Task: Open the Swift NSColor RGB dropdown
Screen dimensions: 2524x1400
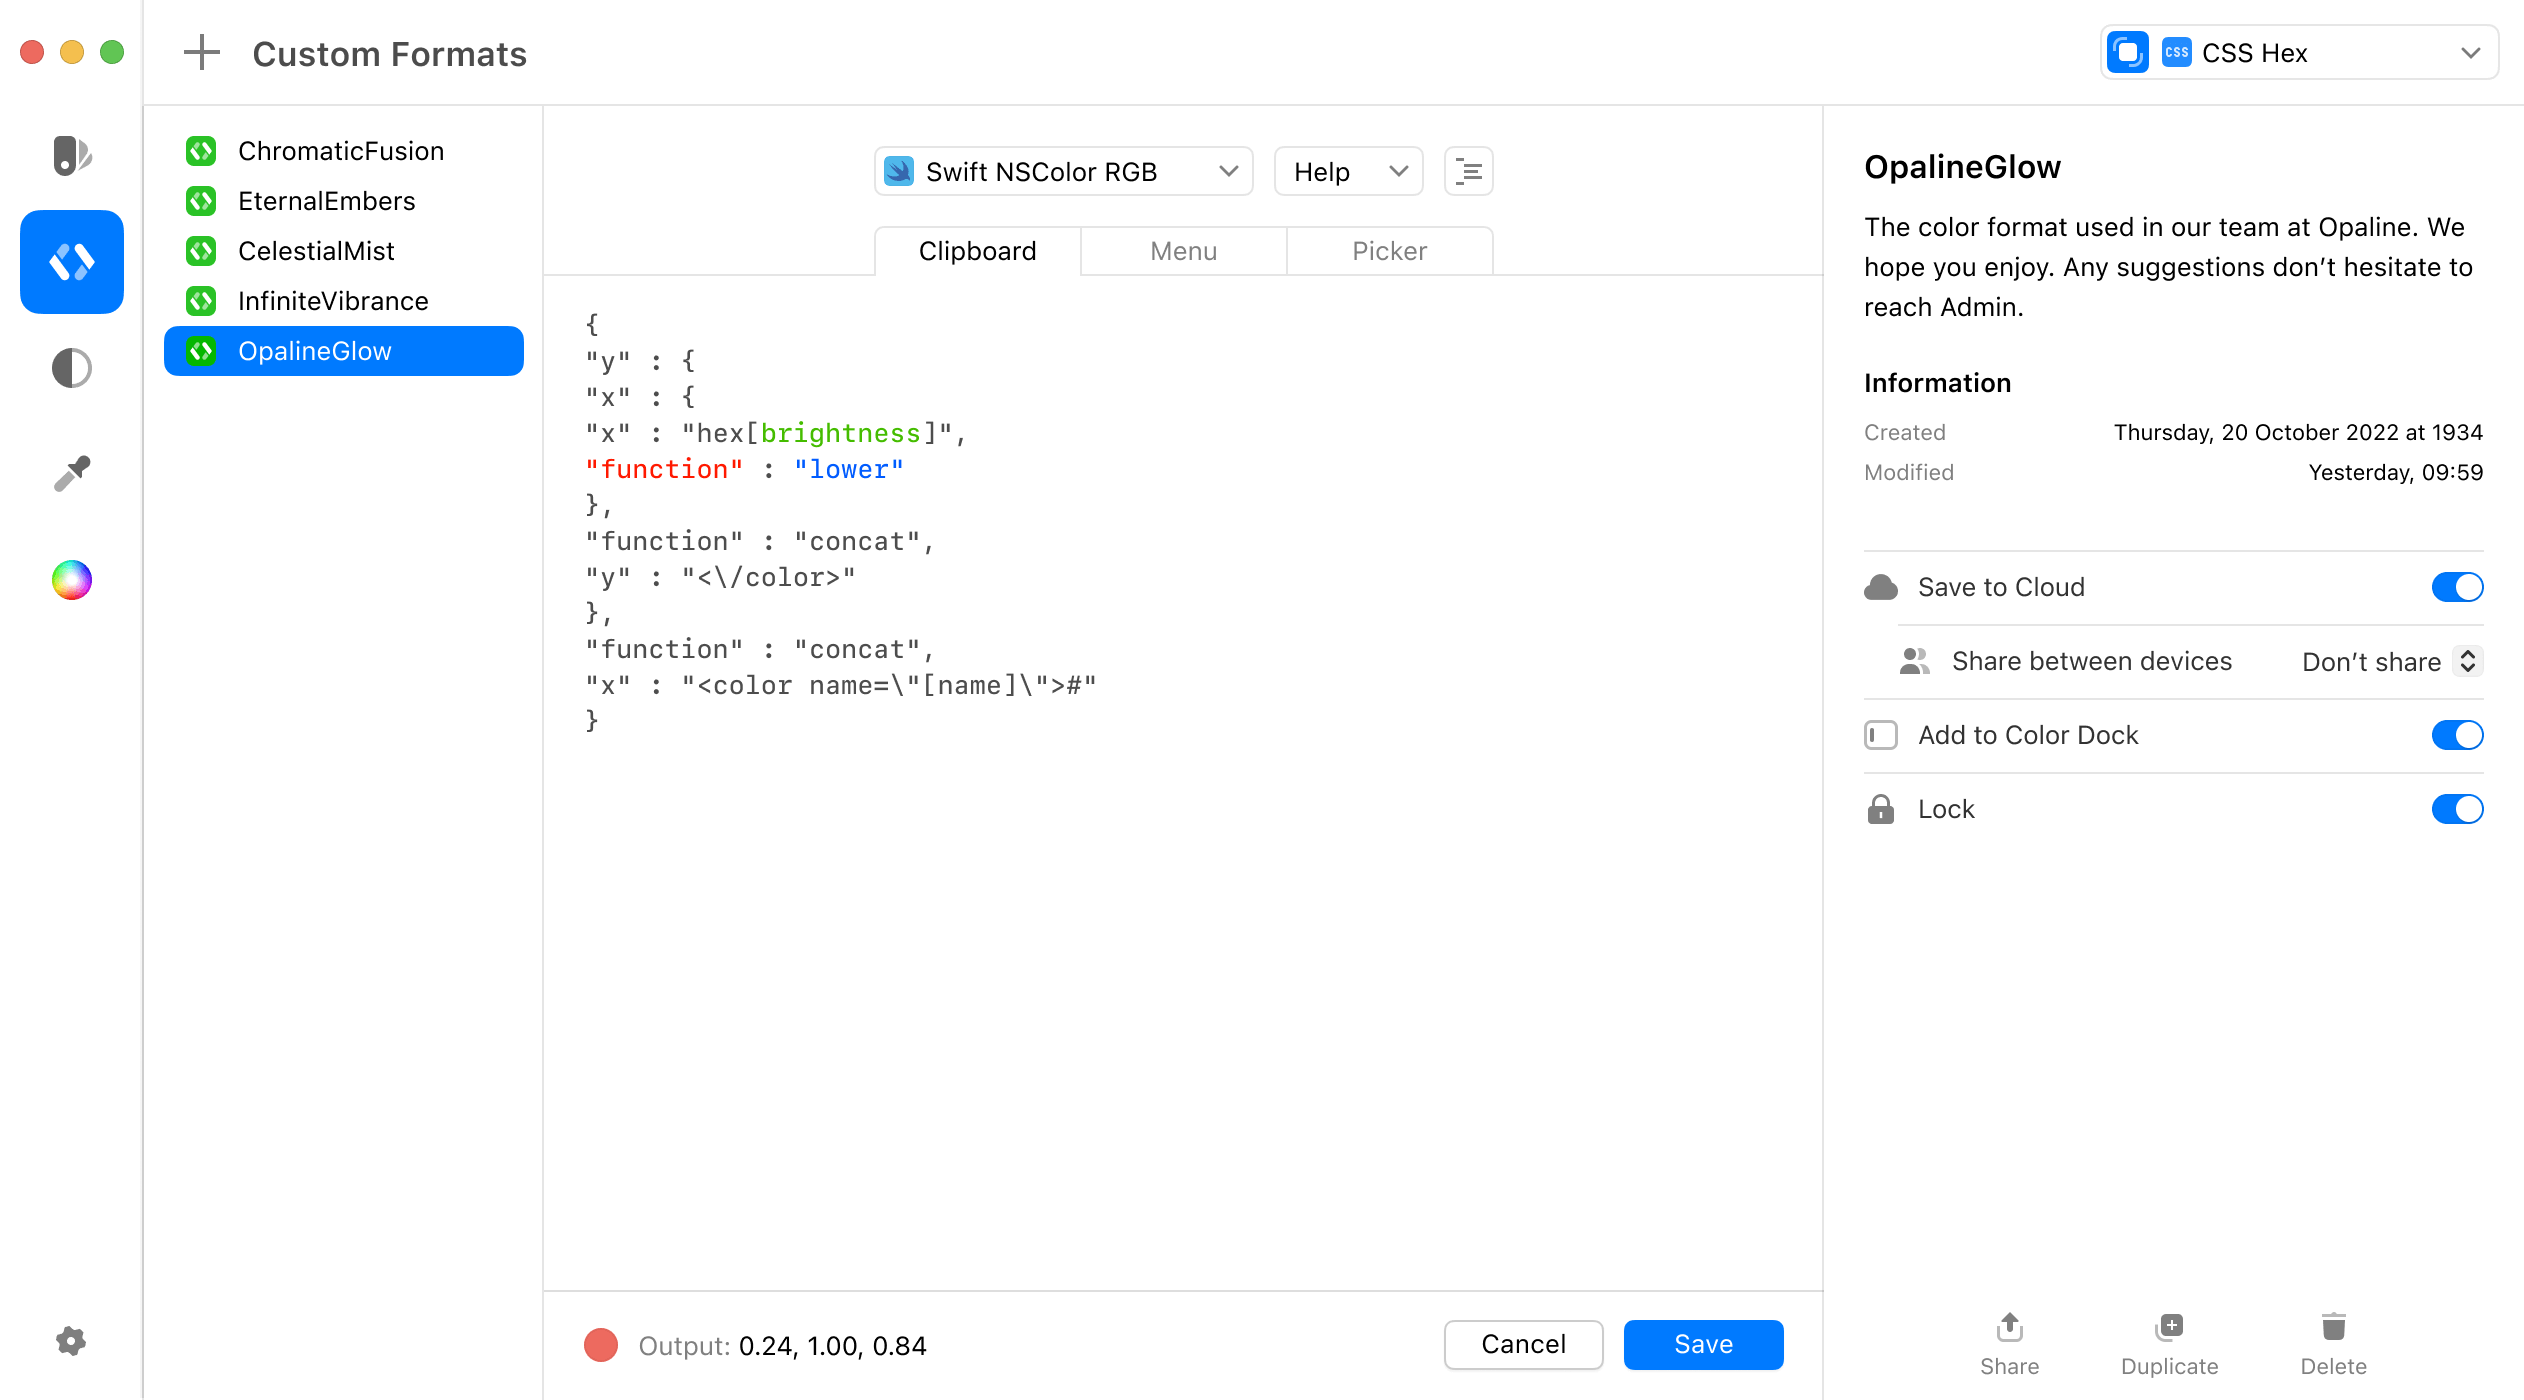Action: (x=1063, y=172)
